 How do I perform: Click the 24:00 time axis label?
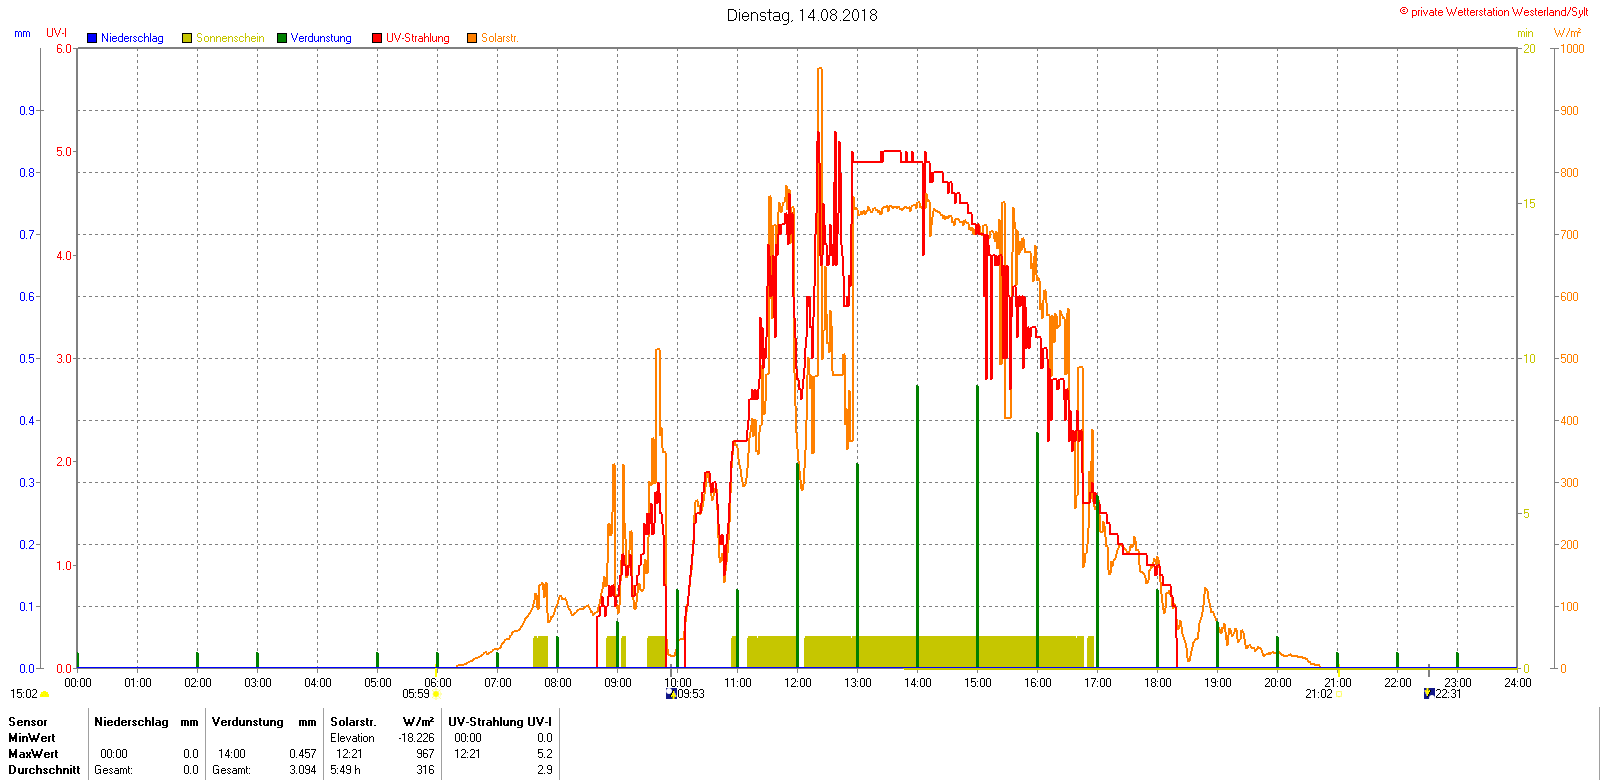pos(1518,683)
